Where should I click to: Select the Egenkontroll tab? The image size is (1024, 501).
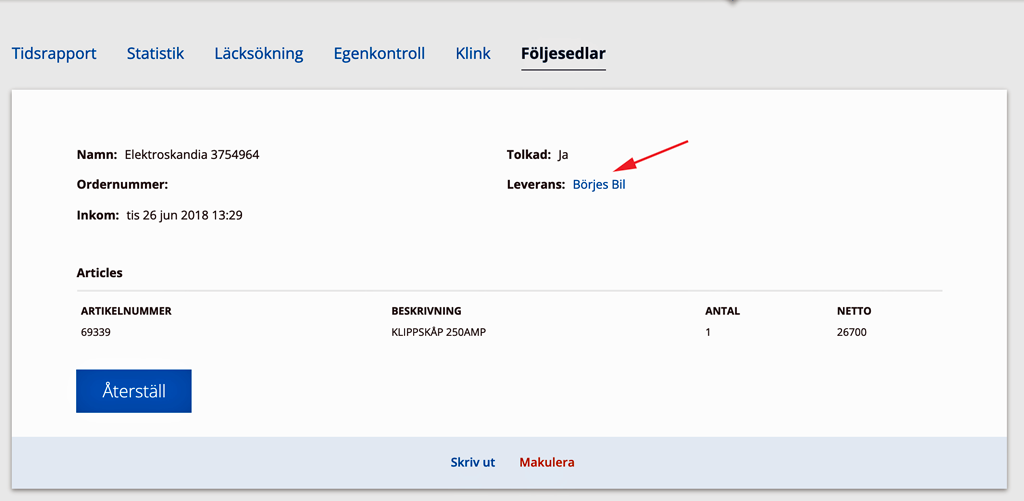coord(379,54)
